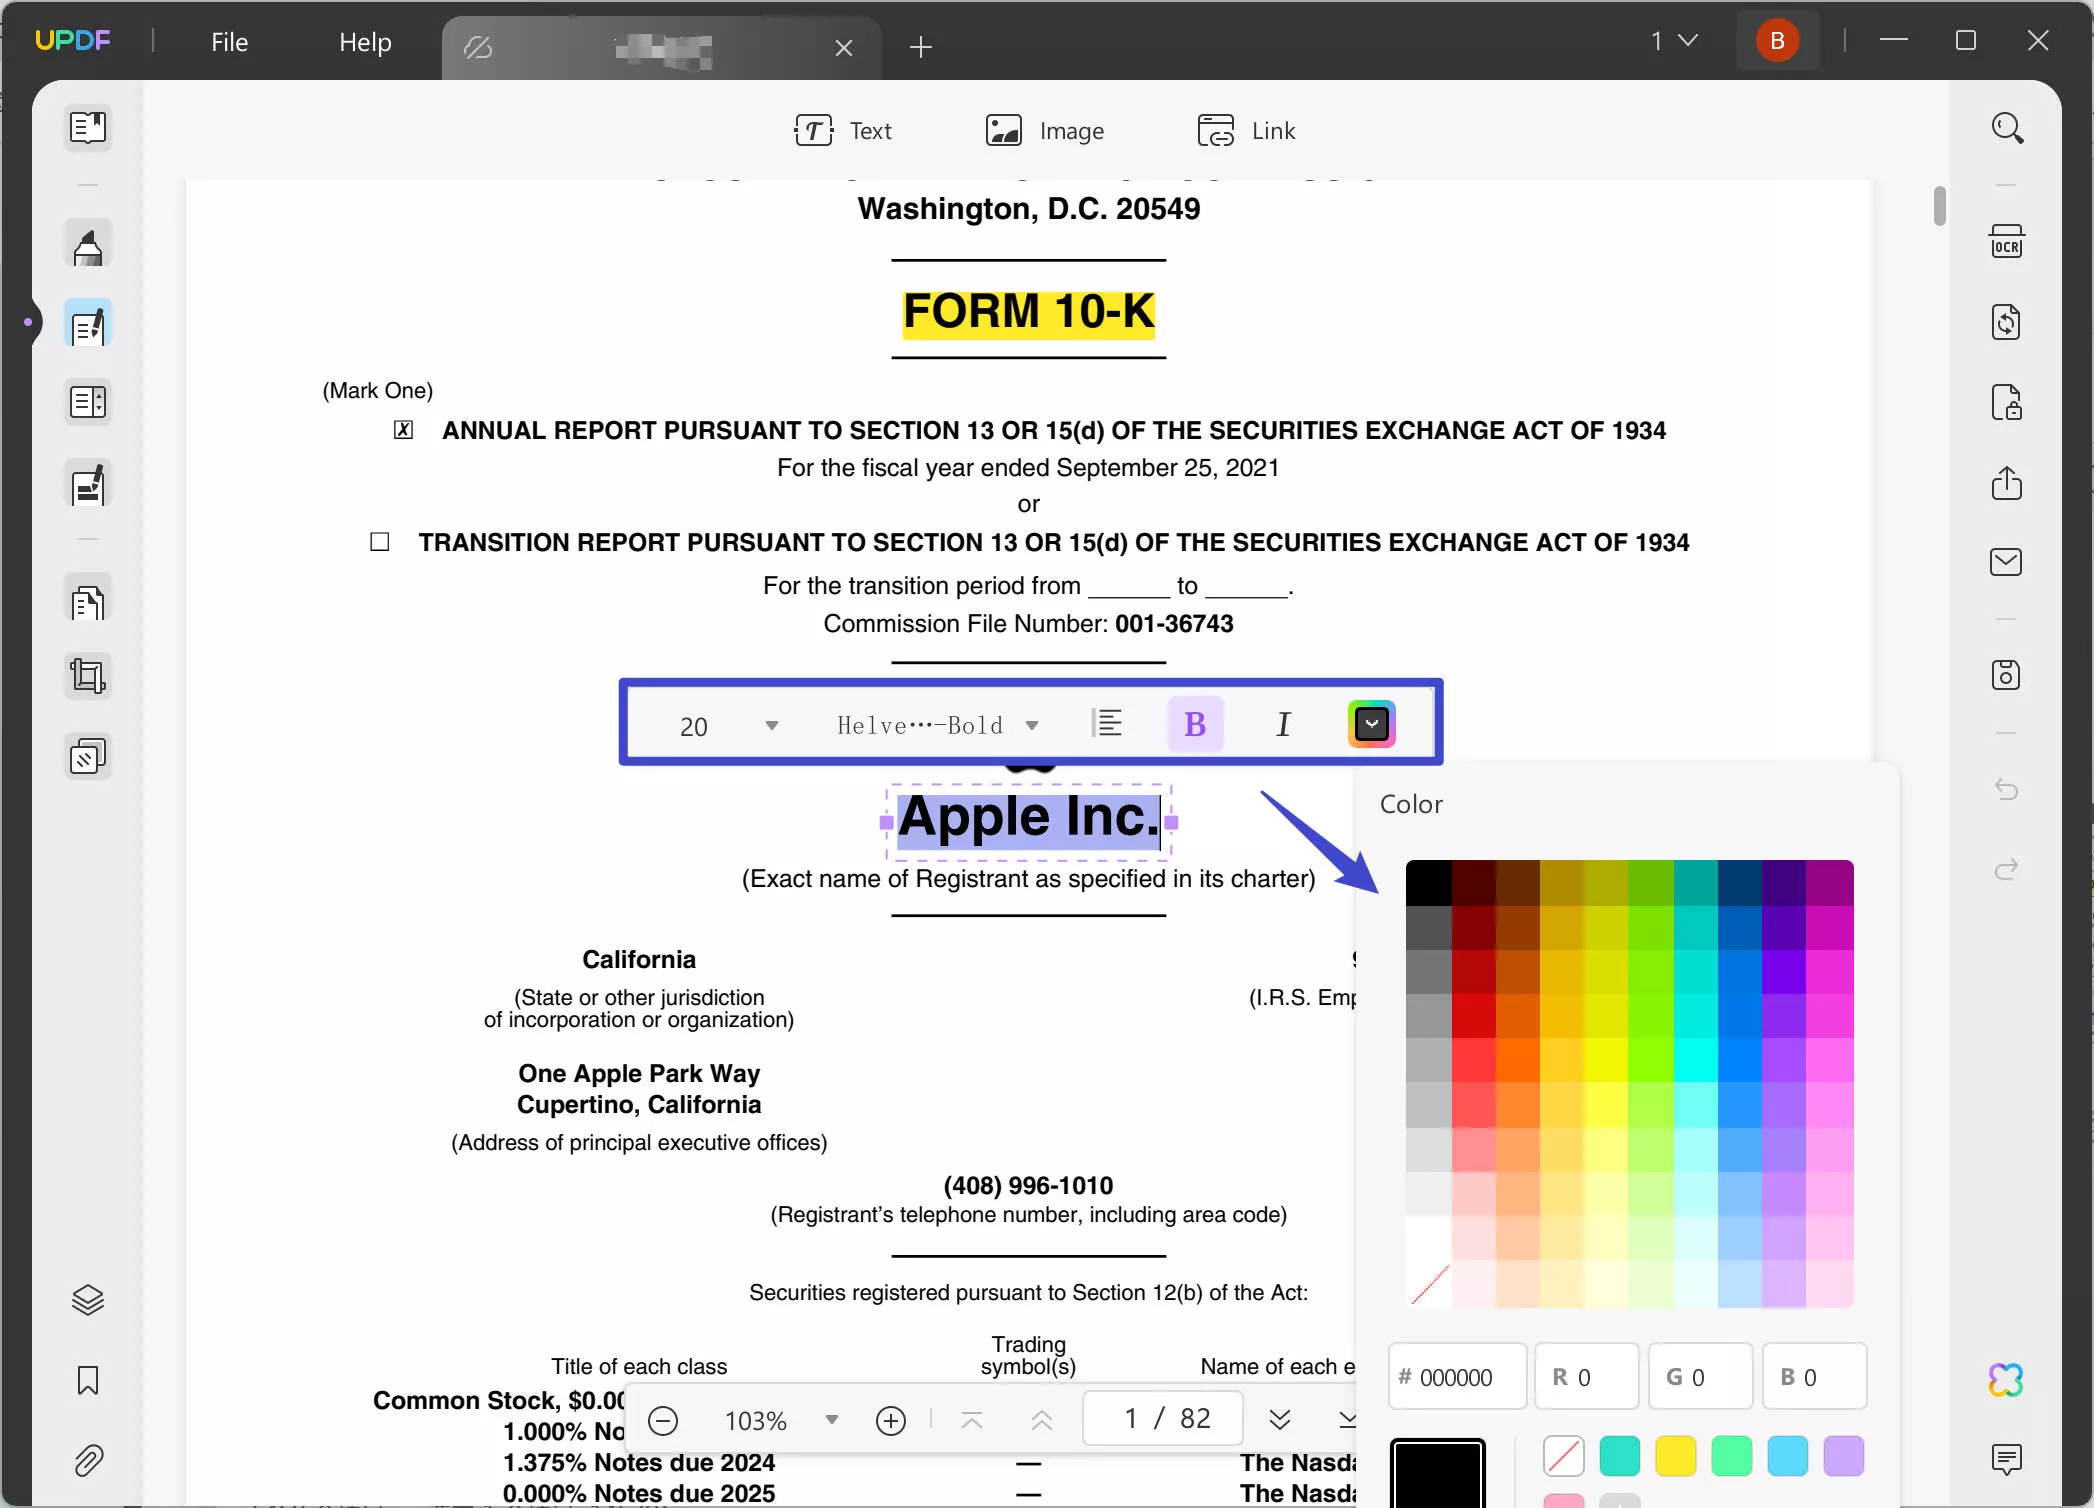
Task: Select the yellow preset color swatch
Action: click(1676, 1456)
